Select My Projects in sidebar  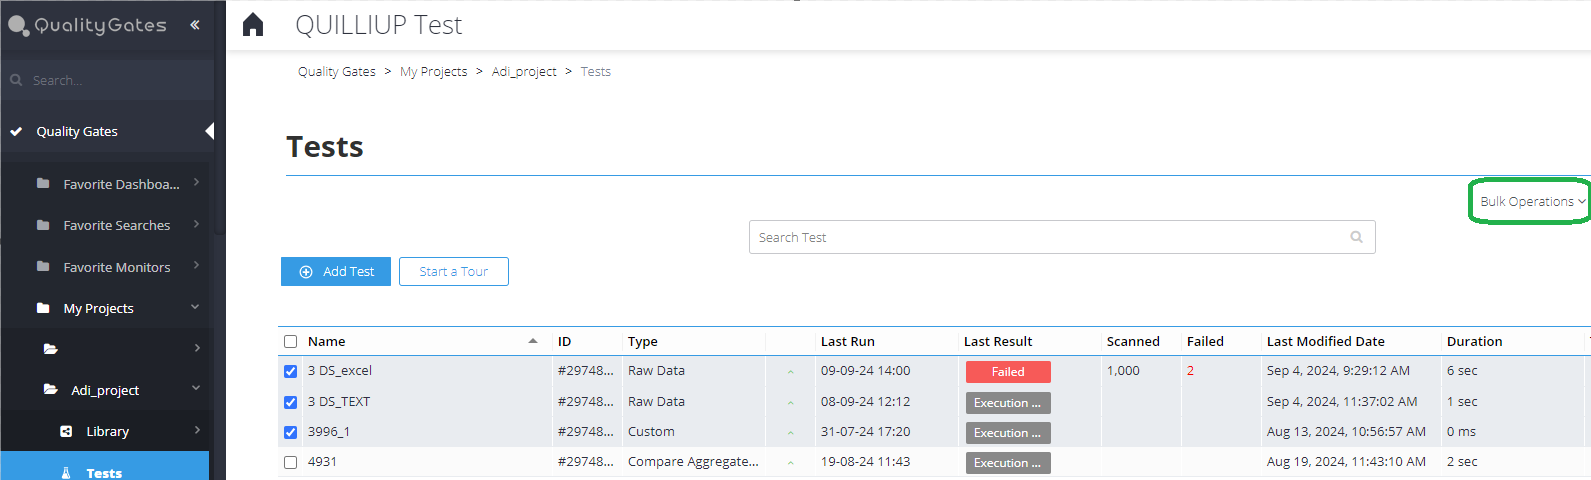coord(98,308)
